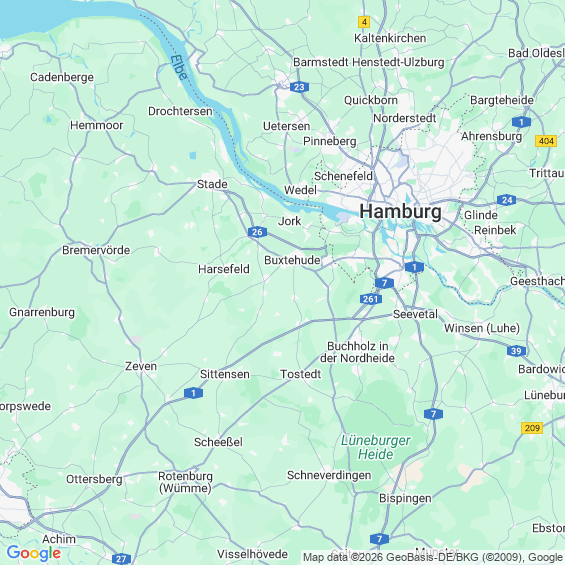565x565 pixels.
Task: Click the A39 highway shield near Winsen
Action: point(516,351)
